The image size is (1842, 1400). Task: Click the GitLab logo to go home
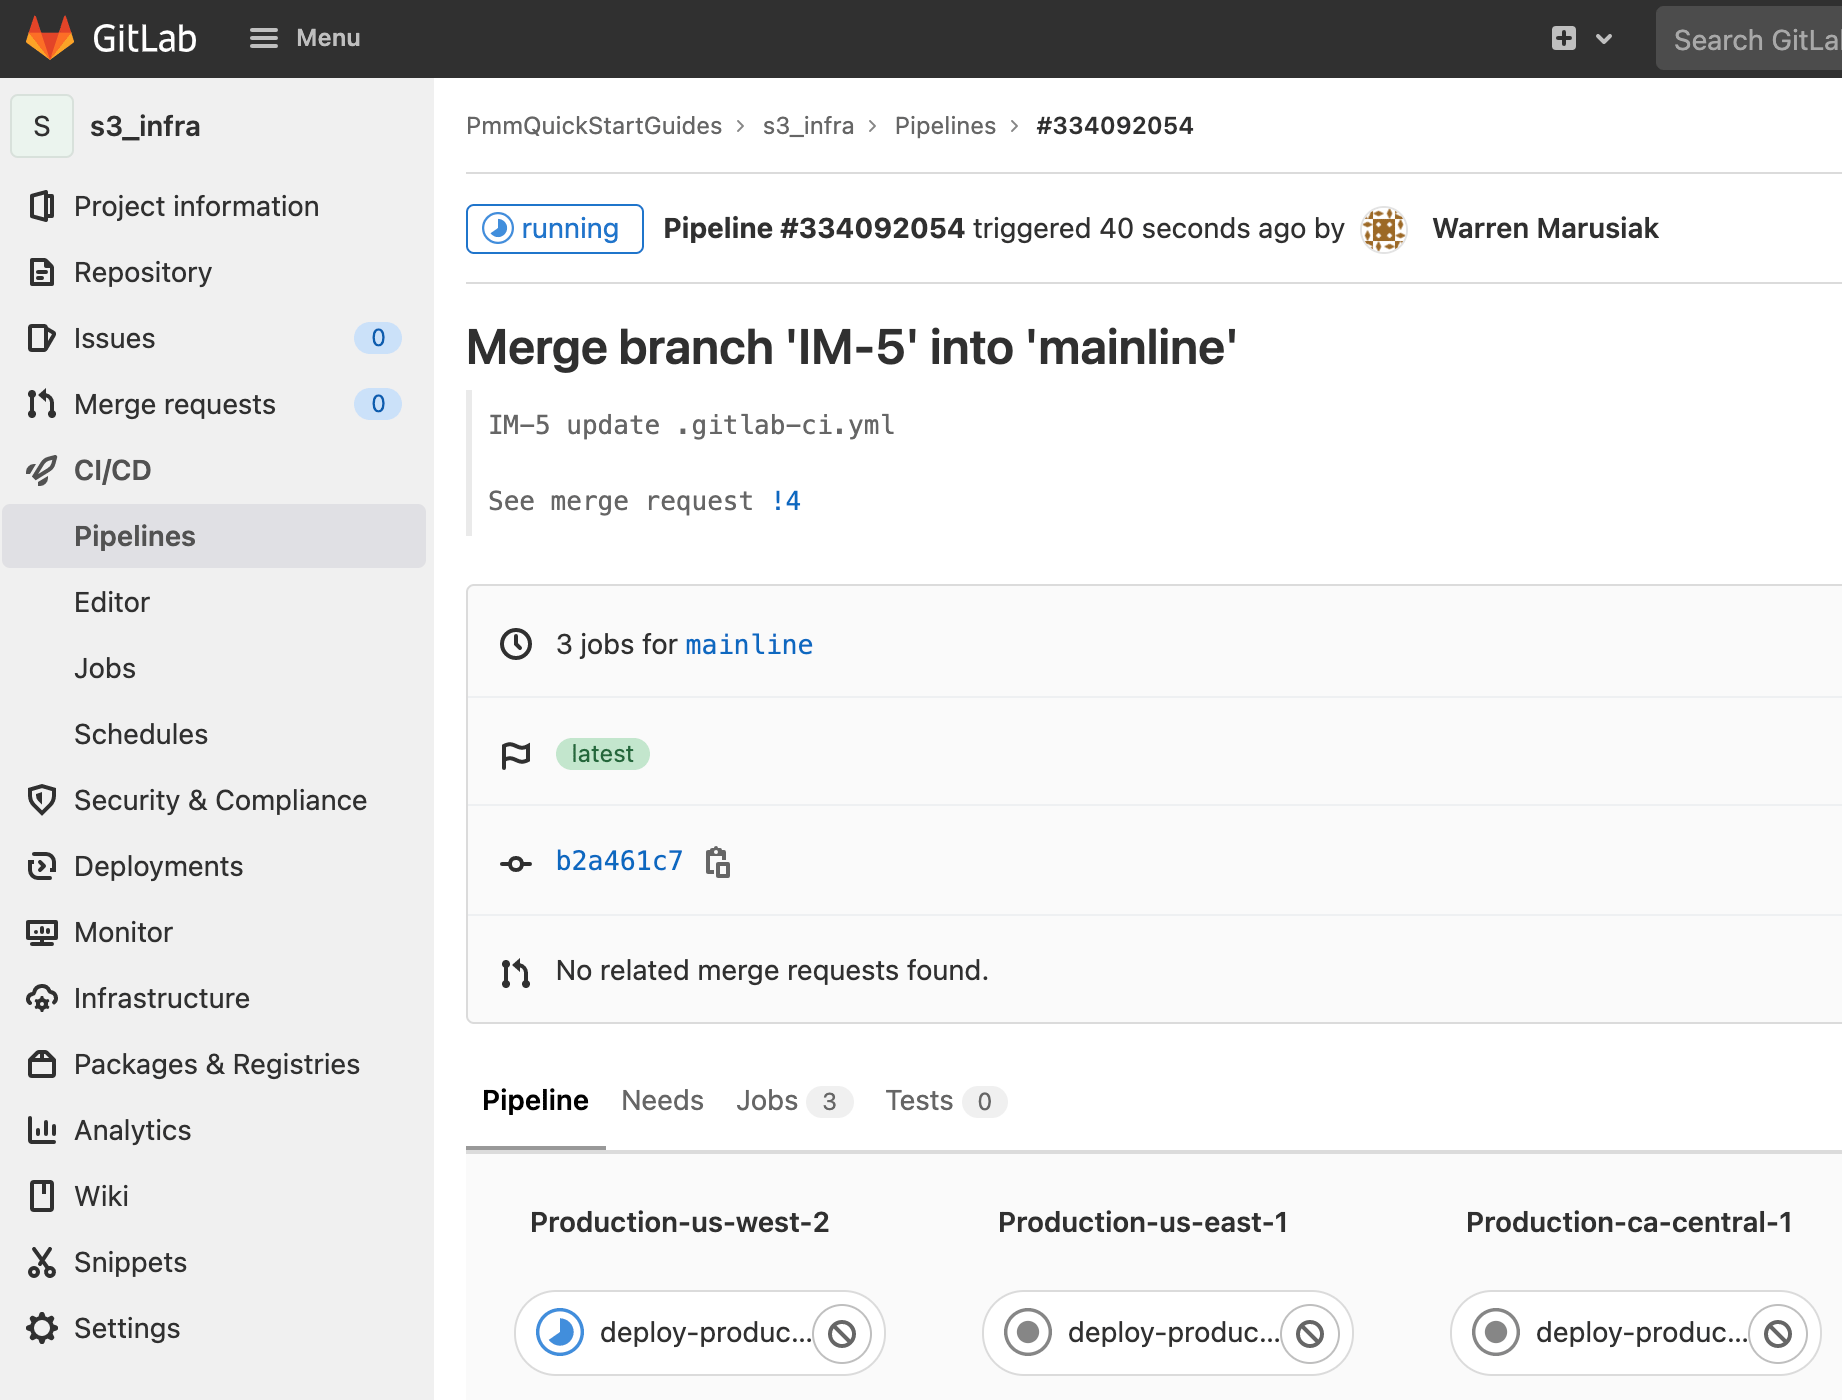pyautogui.click(x=50, y=38)
